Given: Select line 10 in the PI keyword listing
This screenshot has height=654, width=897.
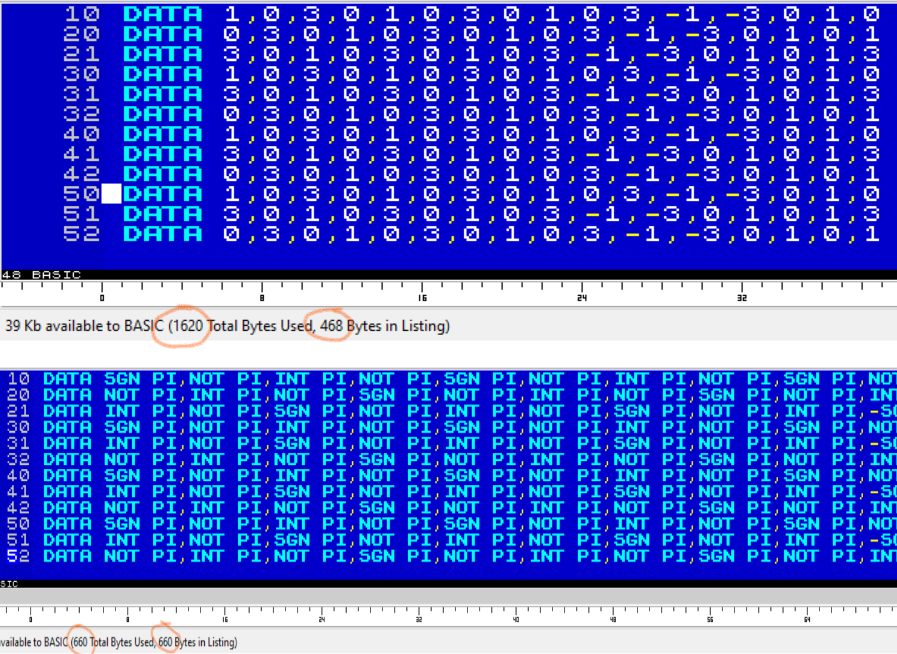Looking at the screenshot, I should (x=451, y=379).
